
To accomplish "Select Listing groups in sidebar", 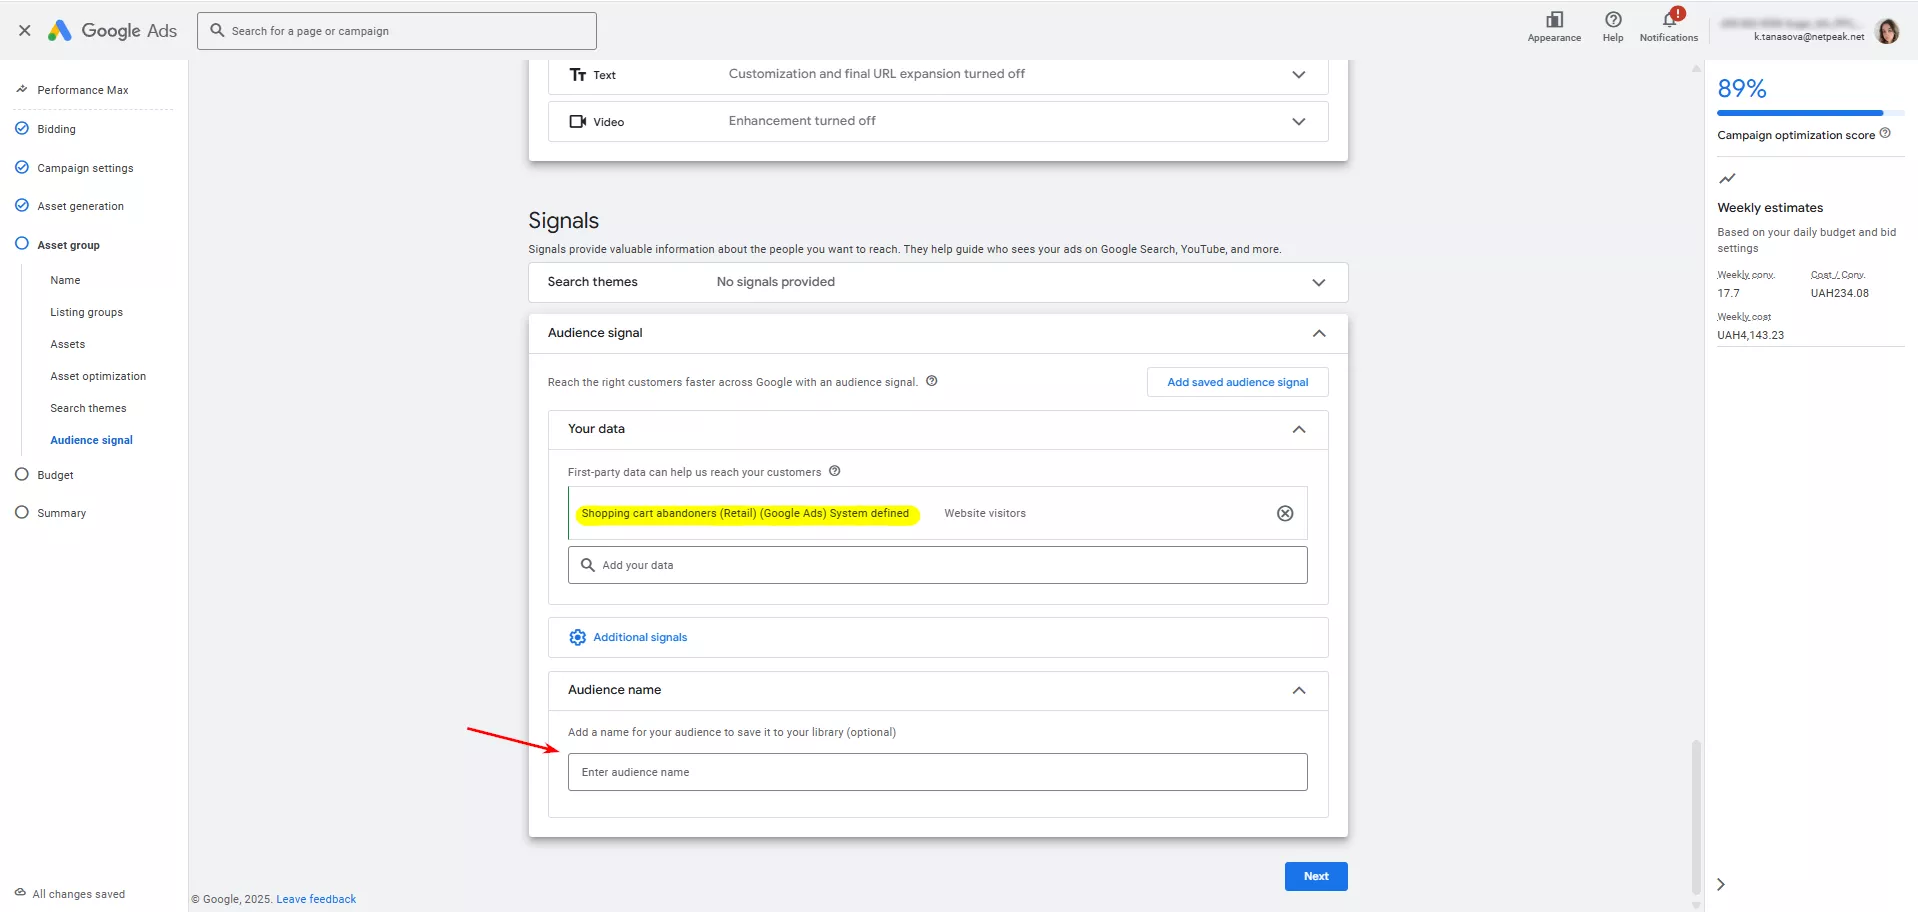I will pyautogui.click(x=86, y=312).
